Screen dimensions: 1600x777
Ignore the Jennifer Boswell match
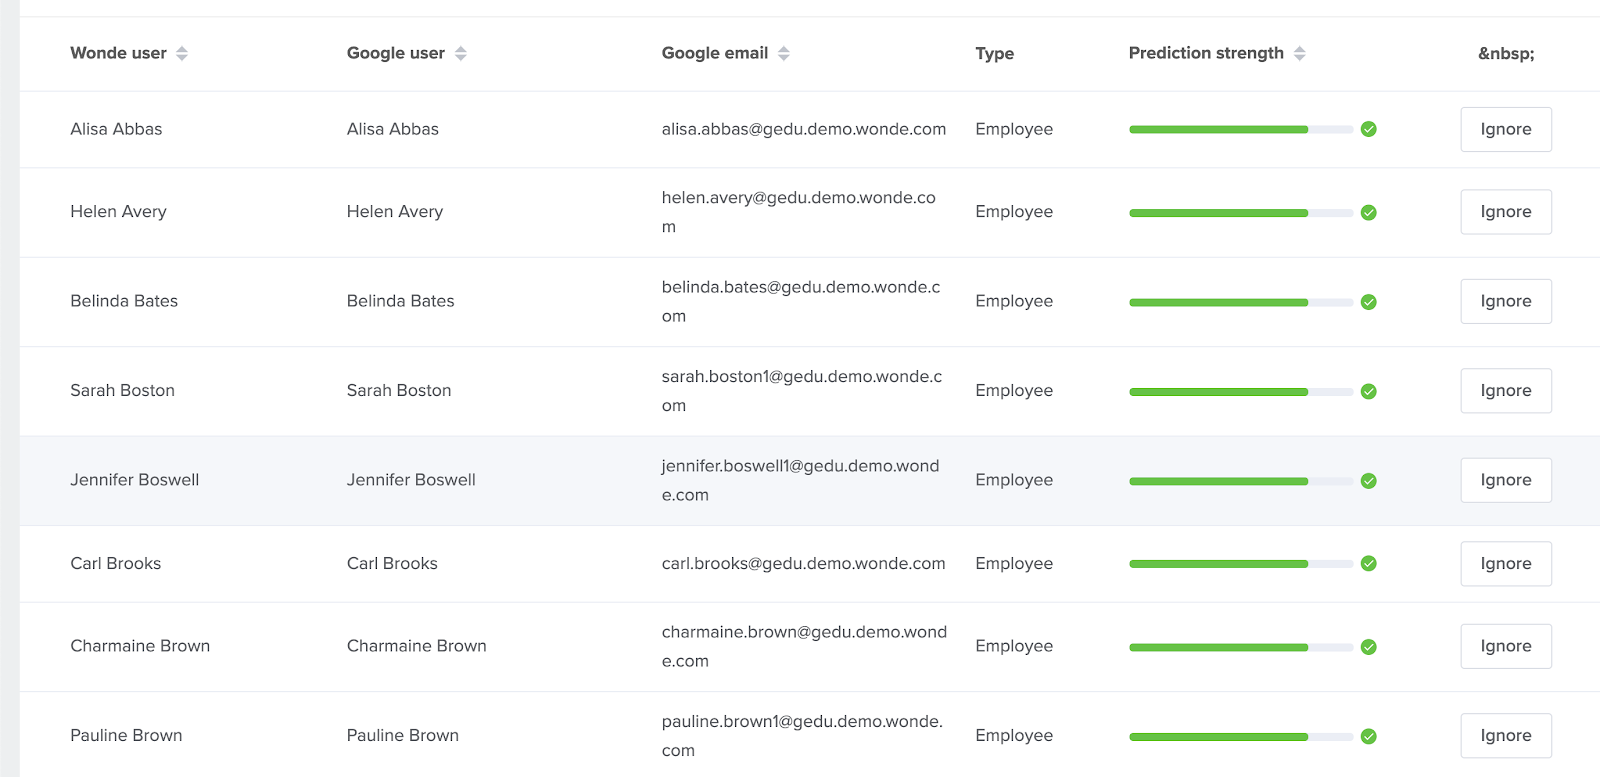click(x=1506, y=480)
